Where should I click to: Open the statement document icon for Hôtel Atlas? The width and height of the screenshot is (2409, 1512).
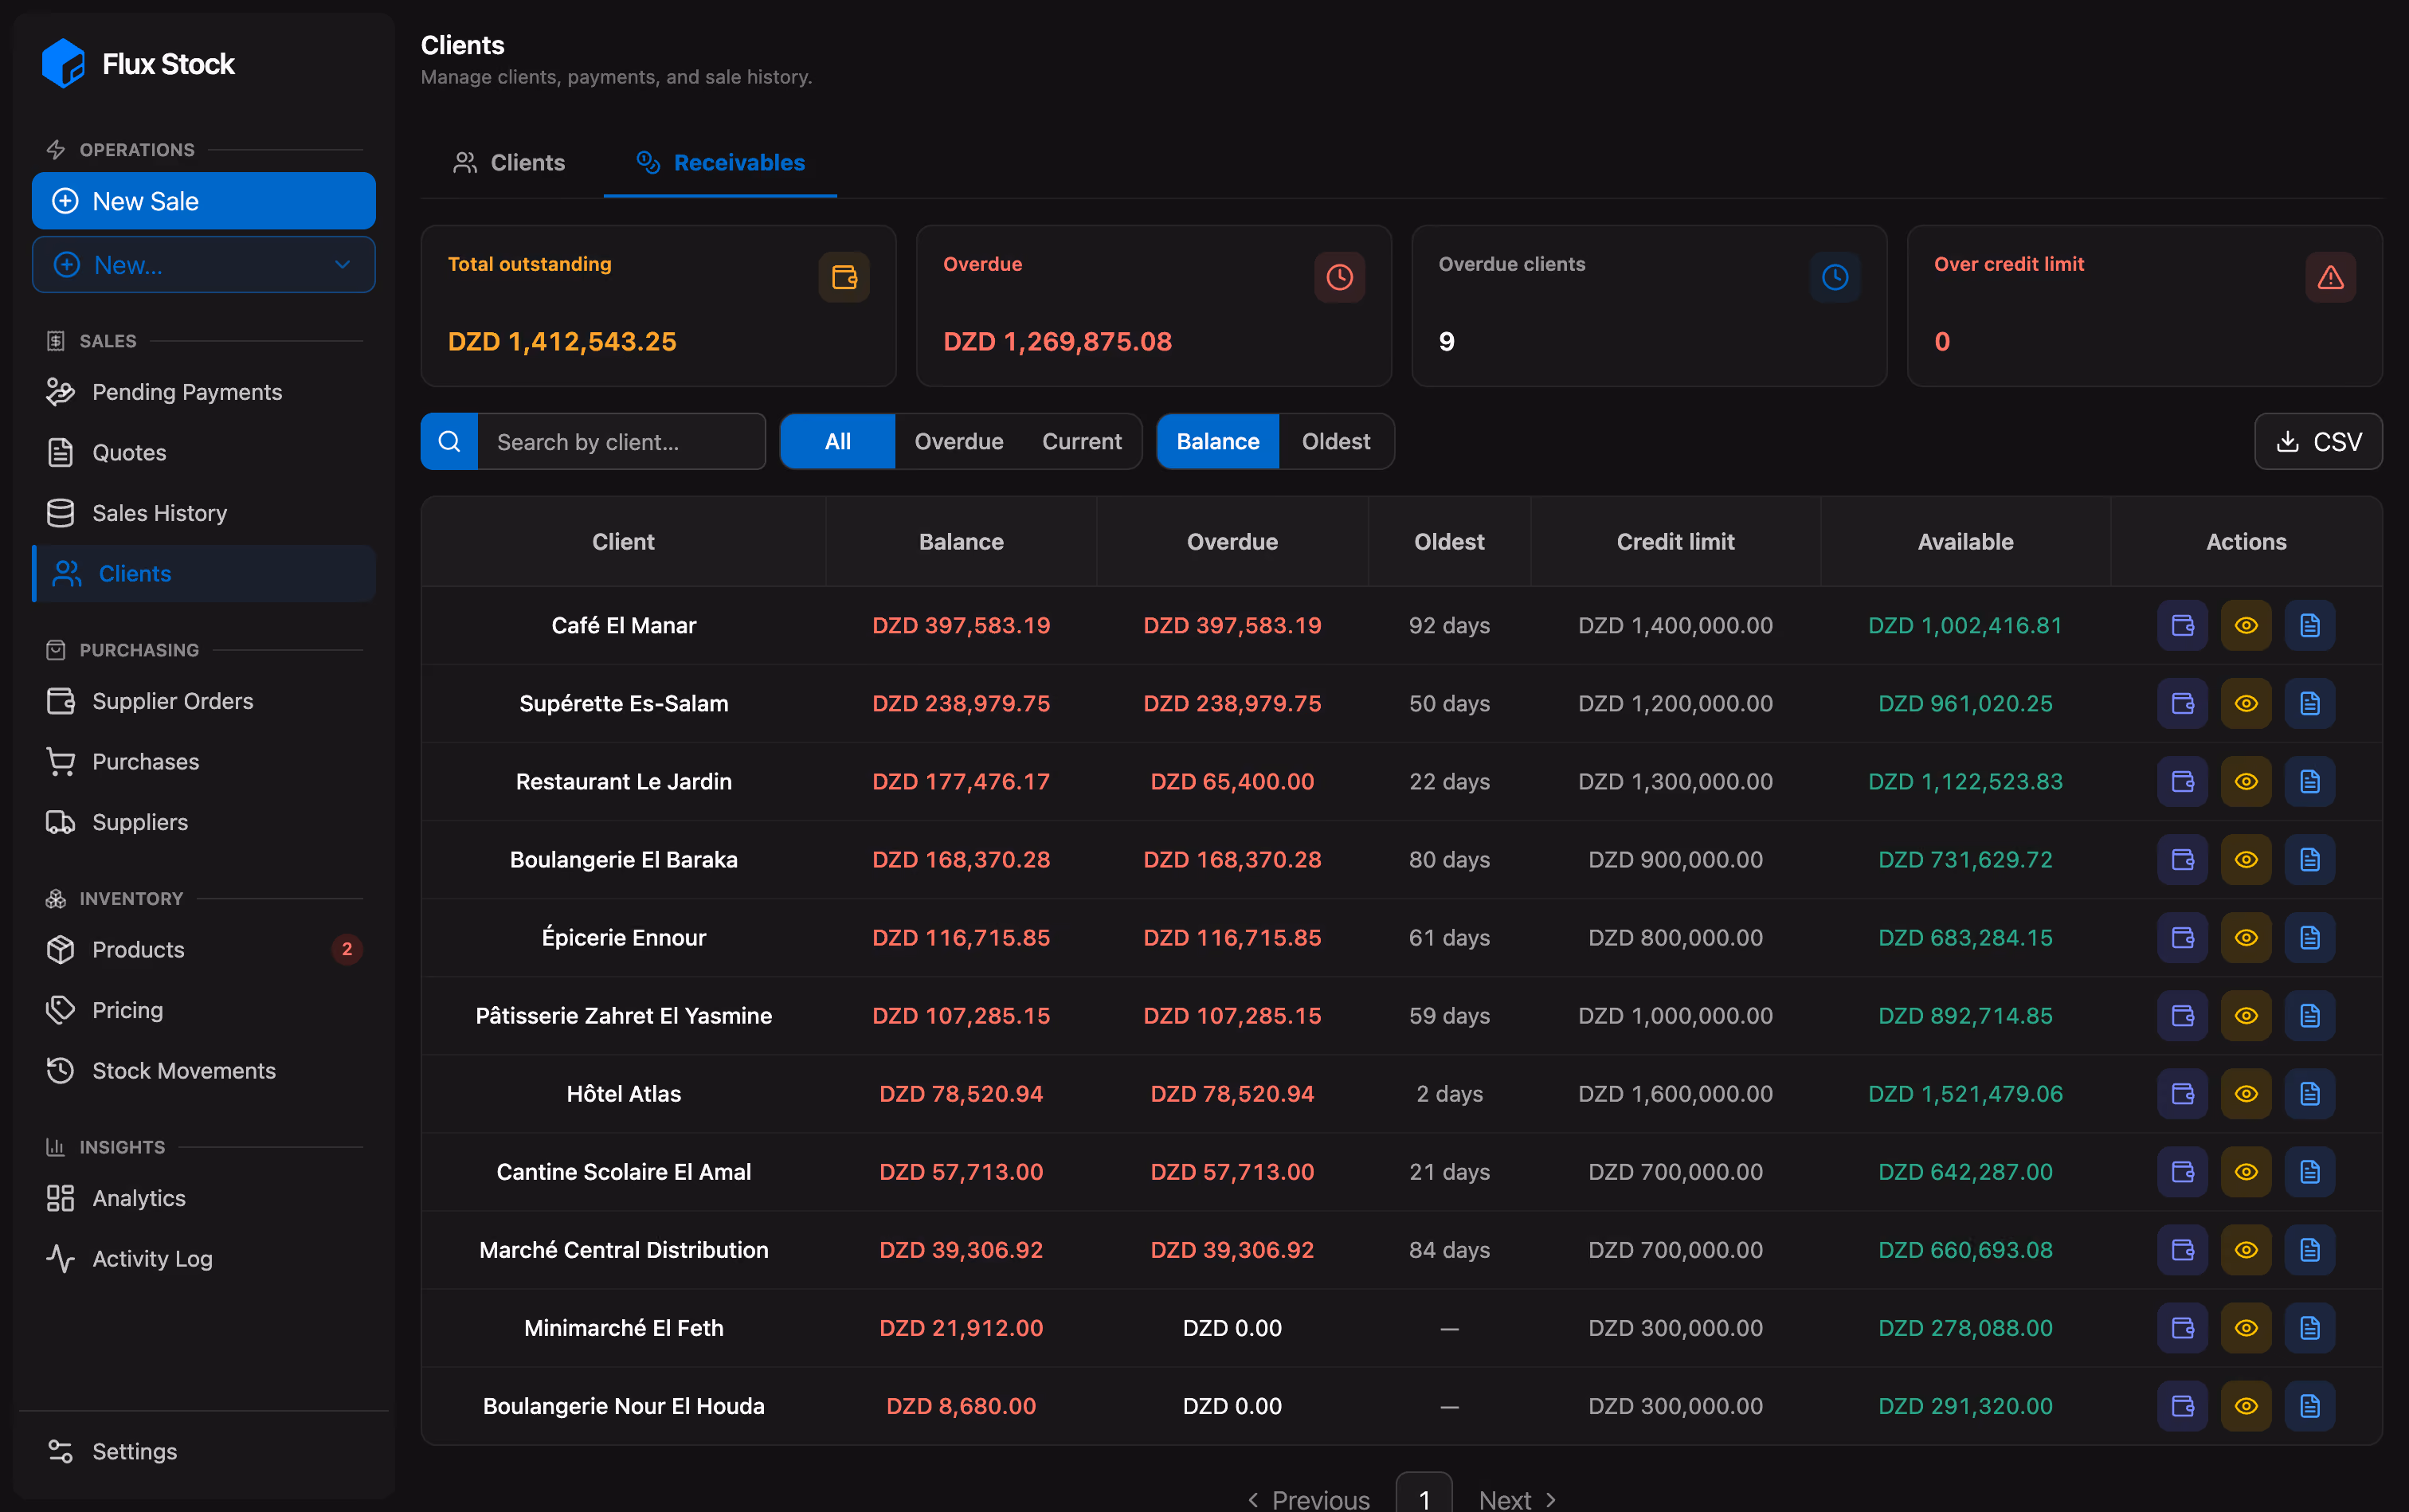tap(2309, 1093)
